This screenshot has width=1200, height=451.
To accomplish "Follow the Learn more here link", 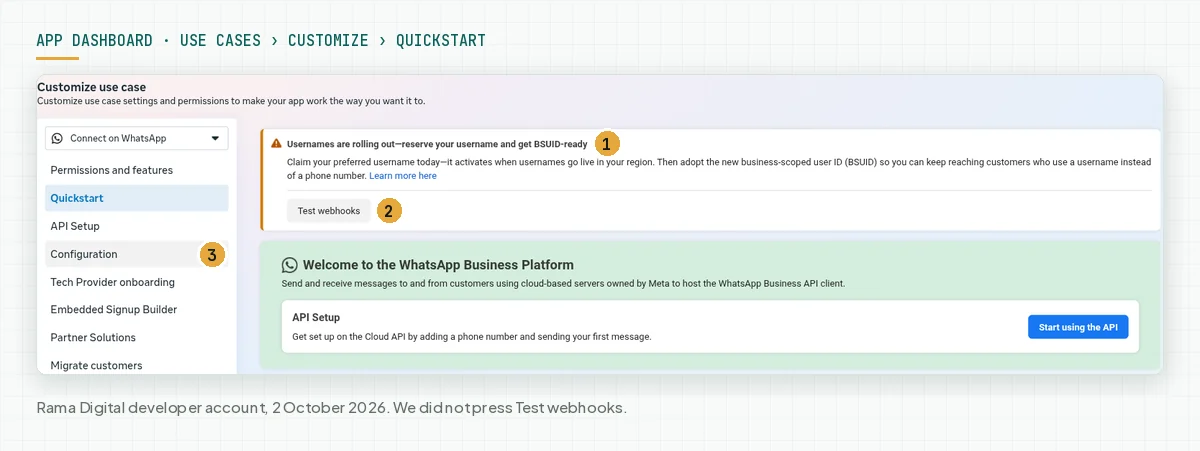I will tap(403, 176).
